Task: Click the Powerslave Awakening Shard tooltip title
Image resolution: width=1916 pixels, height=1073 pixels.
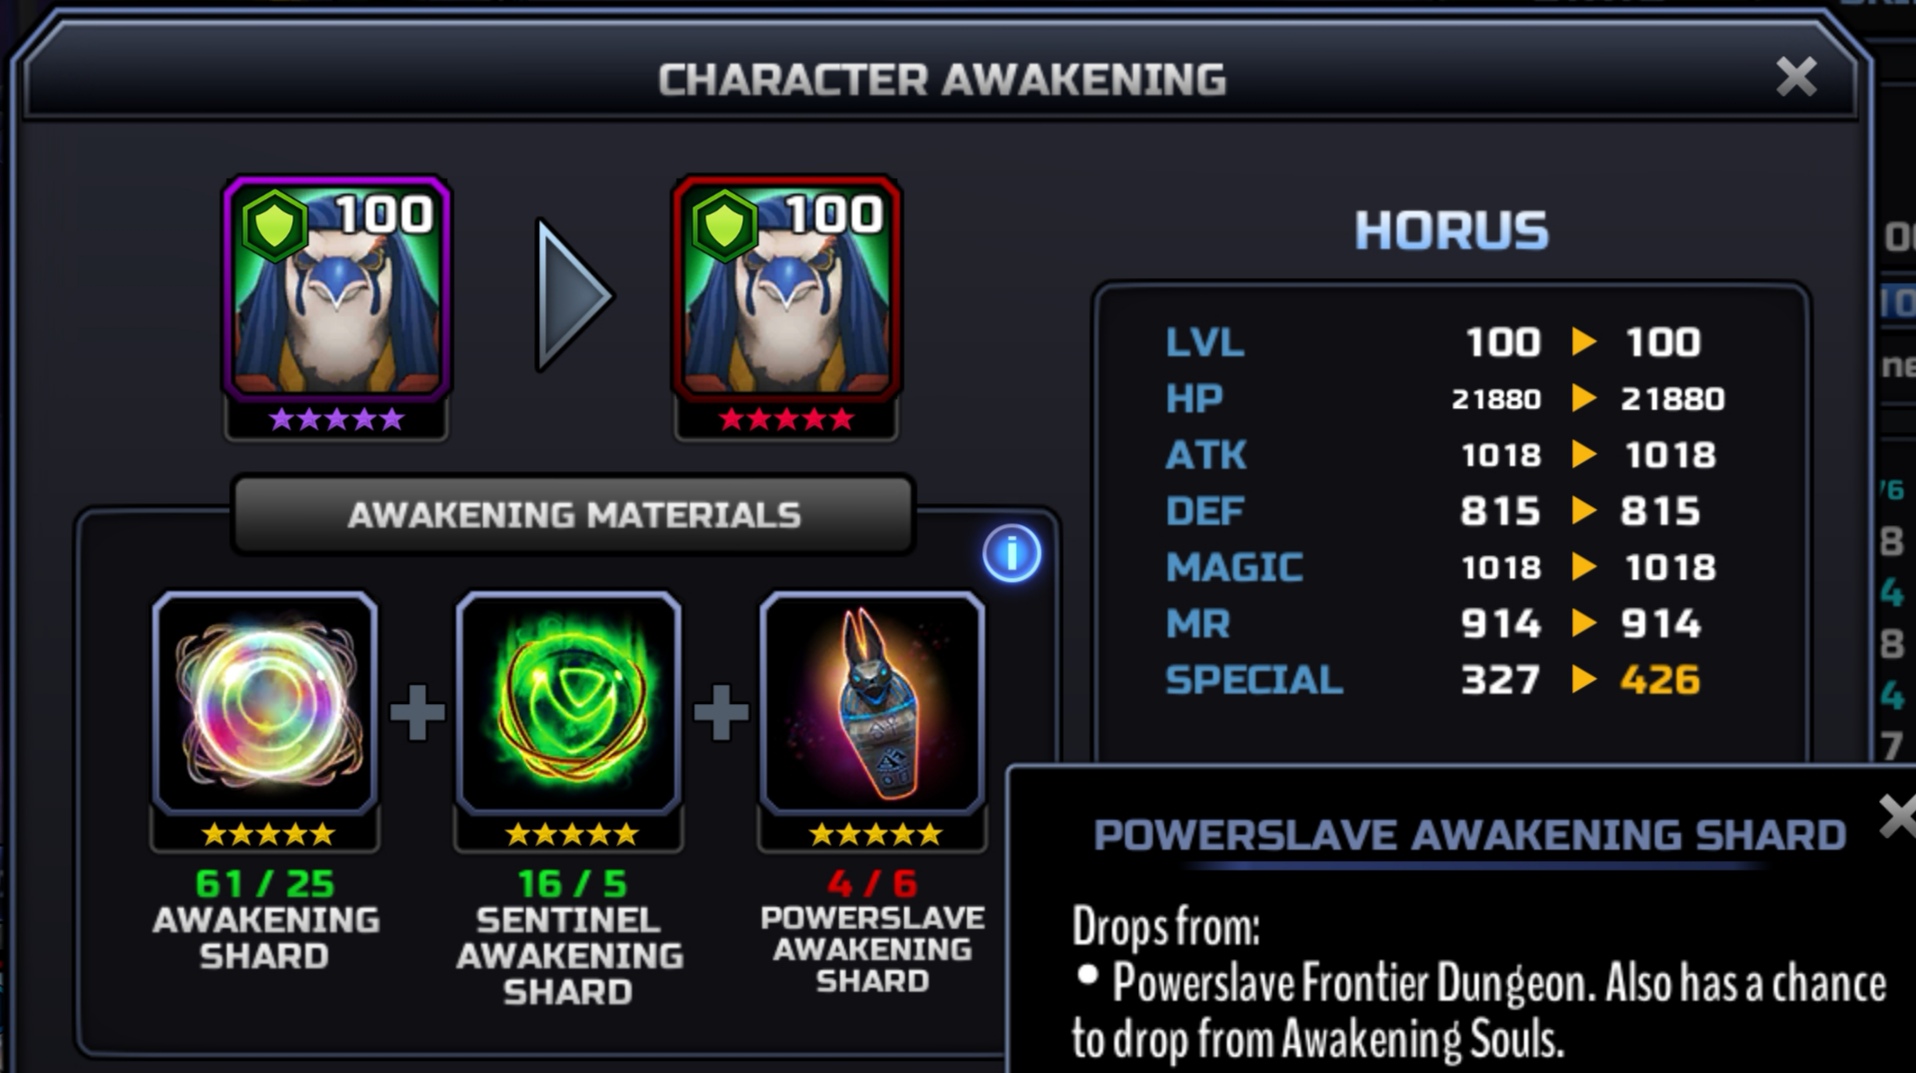Action: coord(1469,835)
